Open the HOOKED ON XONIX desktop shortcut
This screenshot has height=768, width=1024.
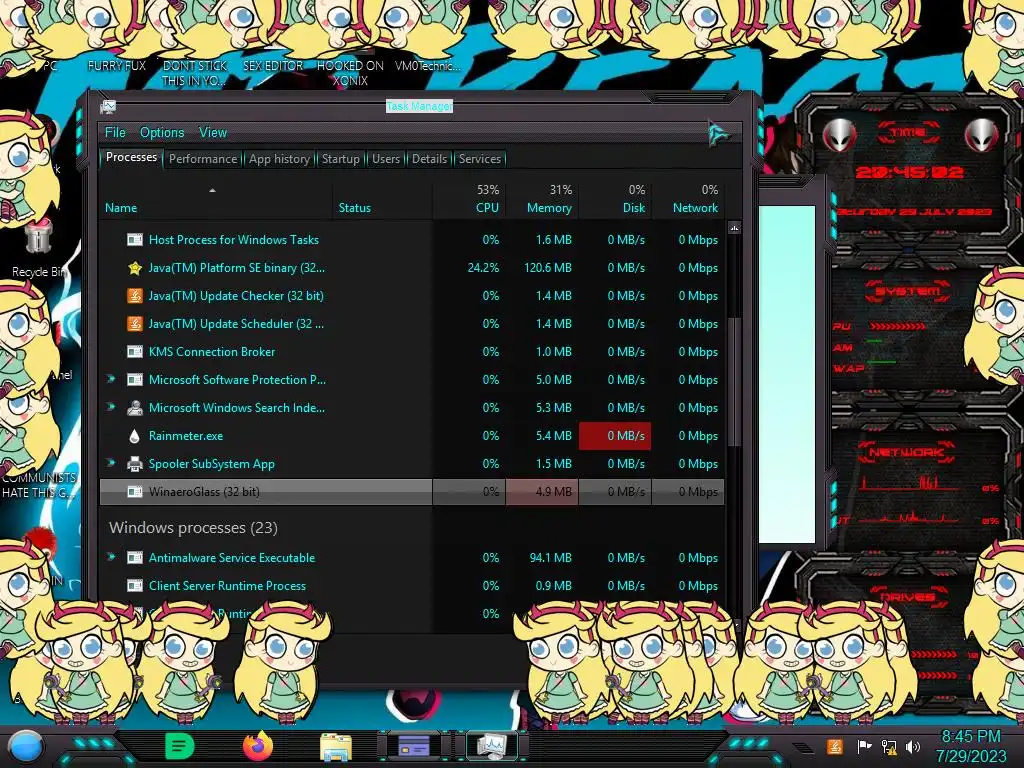[x=350, y=73]
